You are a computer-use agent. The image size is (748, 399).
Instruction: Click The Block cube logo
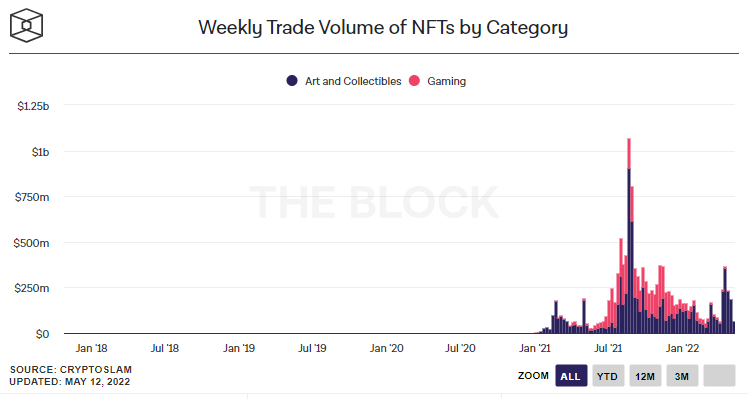[x=26, y=25]
